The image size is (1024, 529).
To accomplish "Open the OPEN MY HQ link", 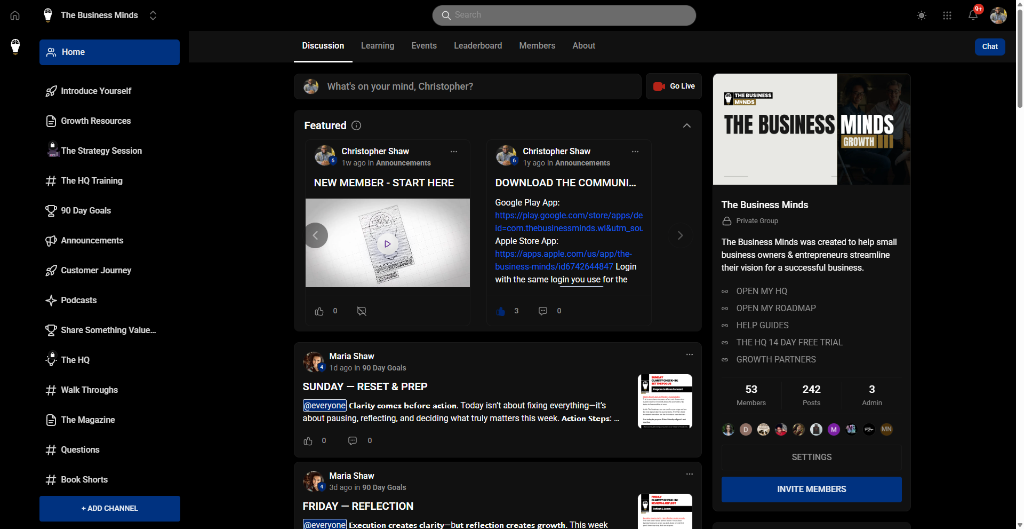I will 761,291.
